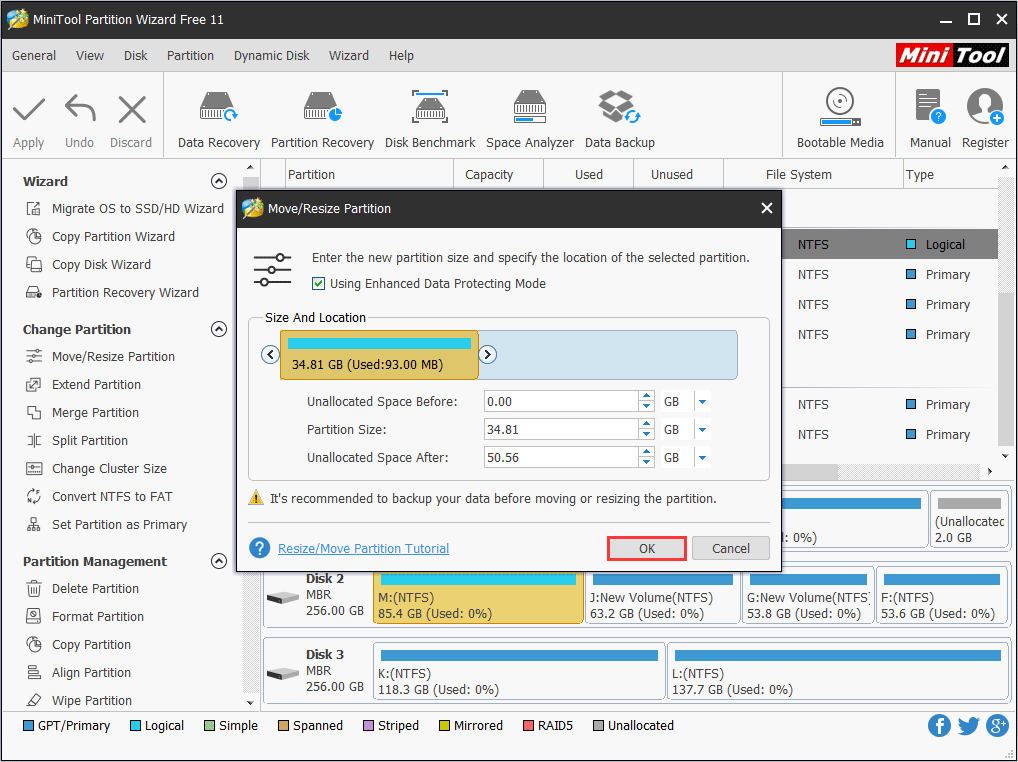Select Set Partition as Primary

106,524
